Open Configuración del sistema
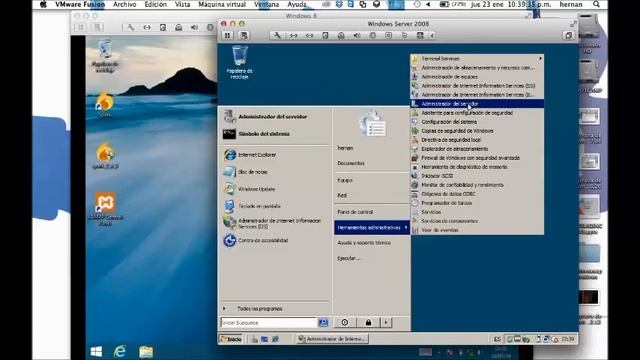Image resolution: width=640 pixels, height=360 pixels. (477, 122)
